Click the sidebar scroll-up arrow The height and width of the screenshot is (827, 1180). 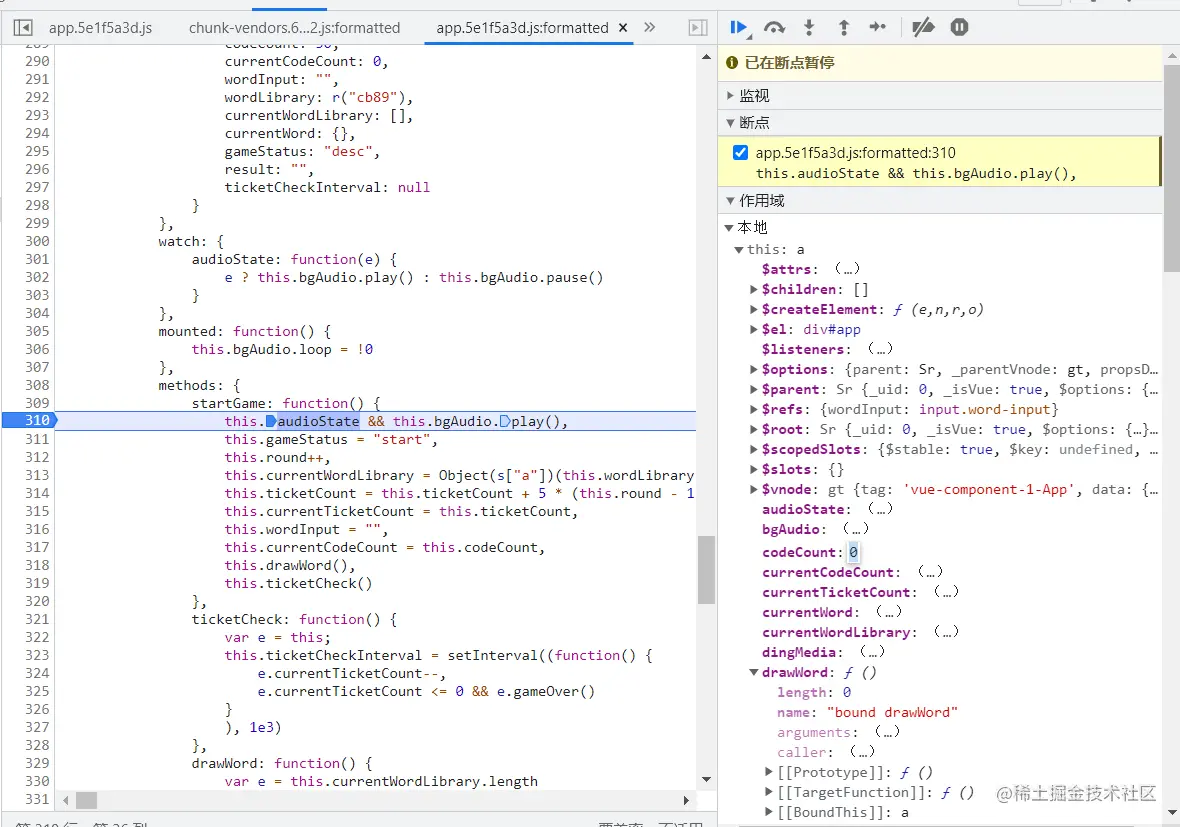click(x=1172, y=56)
